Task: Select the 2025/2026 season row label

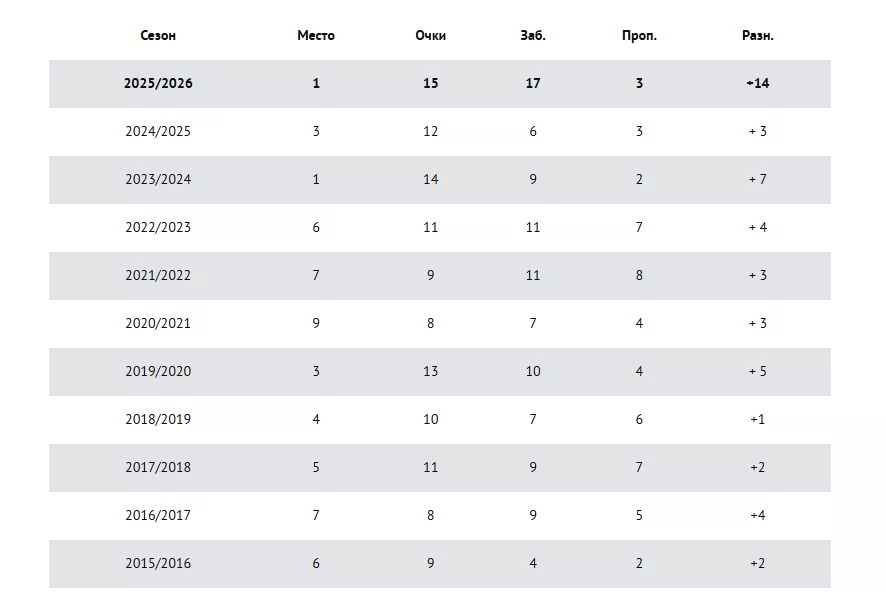Action: click(158, 83)
